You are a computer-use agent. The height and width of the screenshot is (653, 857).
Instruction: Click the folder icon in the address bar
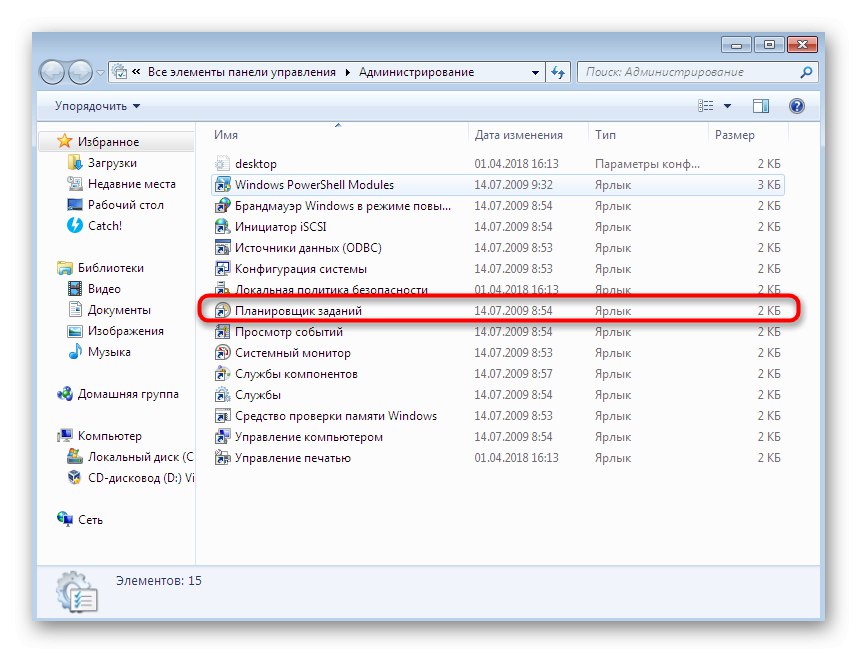[x=120, y=72]
